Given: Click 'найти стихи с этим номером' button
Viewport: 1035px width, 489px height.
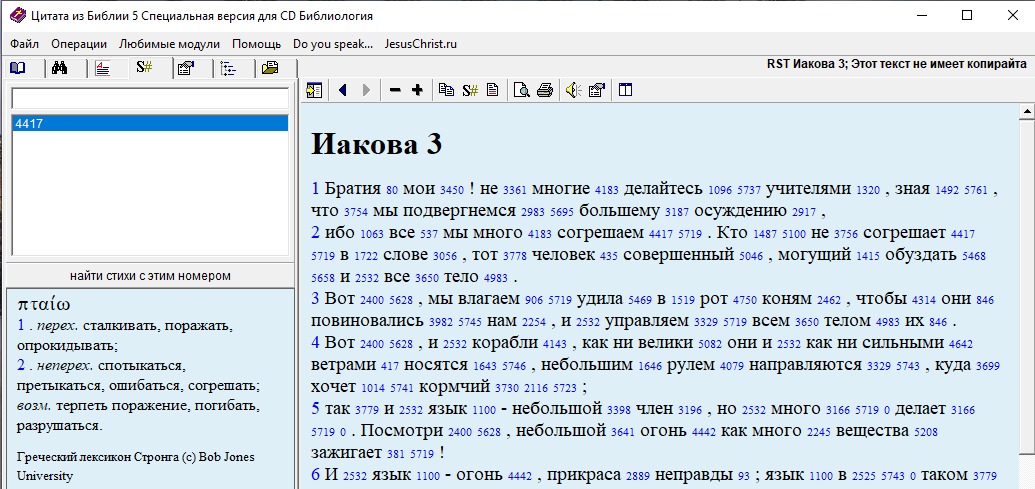Looking at the screenshot, I should [x=150, y=275].
